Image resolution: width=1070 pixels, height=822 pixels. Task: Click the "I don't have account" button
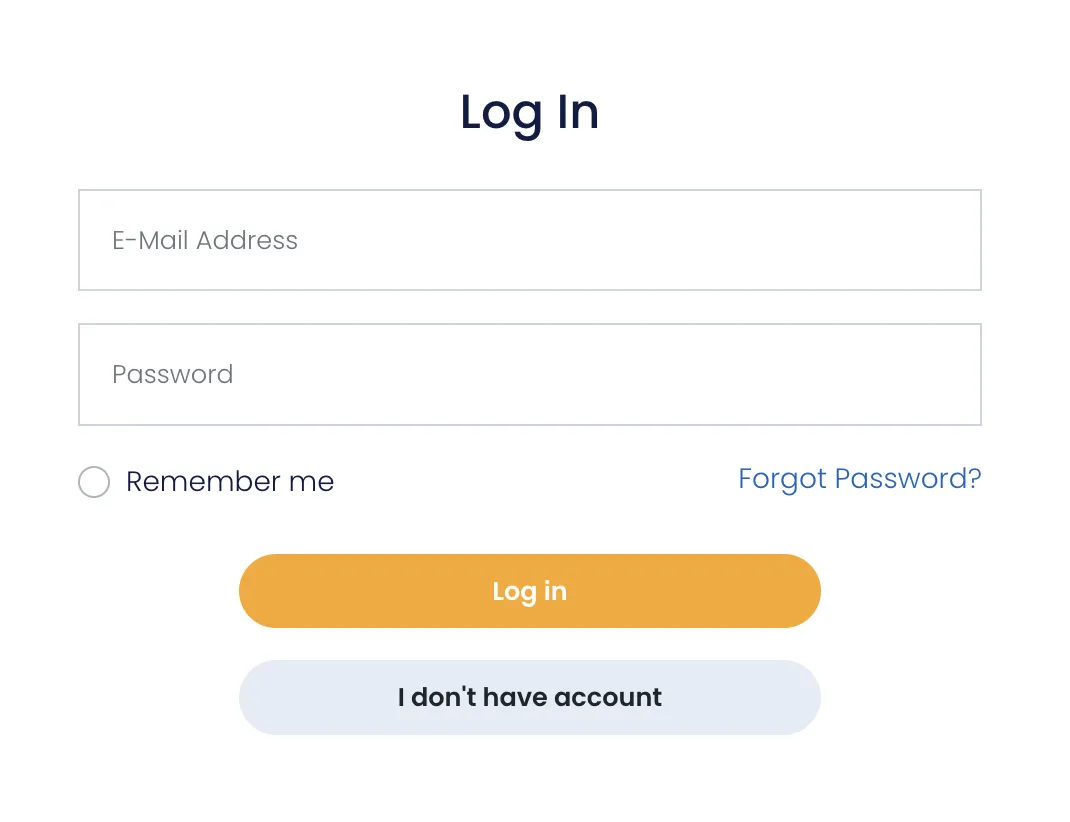(x=529, y=697)
